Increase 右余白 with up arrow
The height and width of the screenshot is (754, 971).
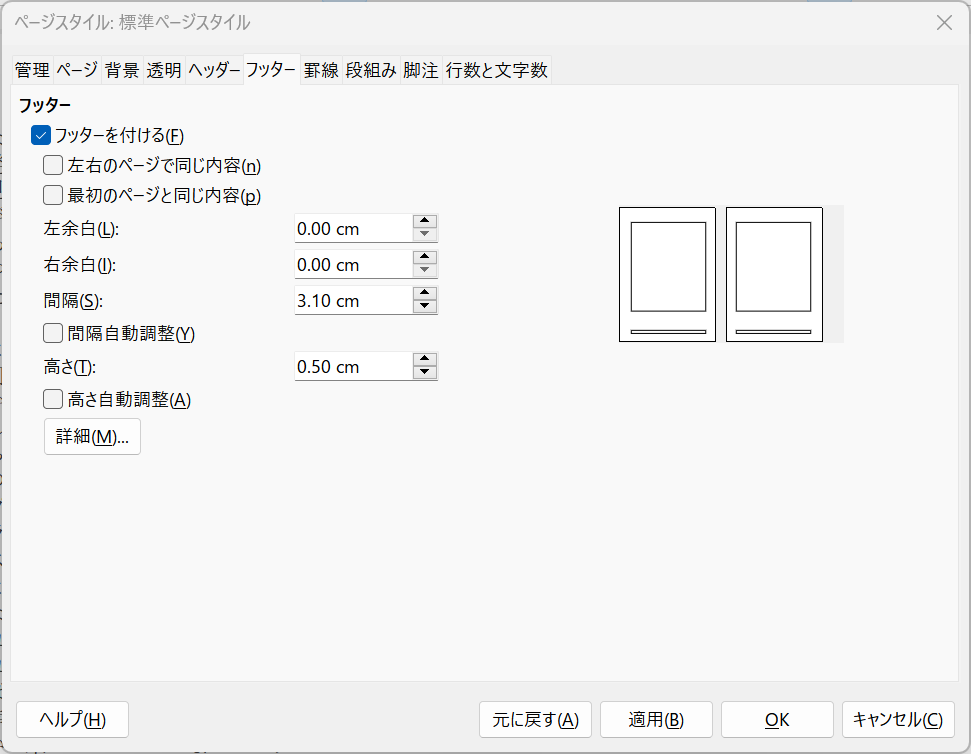tap(425, 258)
